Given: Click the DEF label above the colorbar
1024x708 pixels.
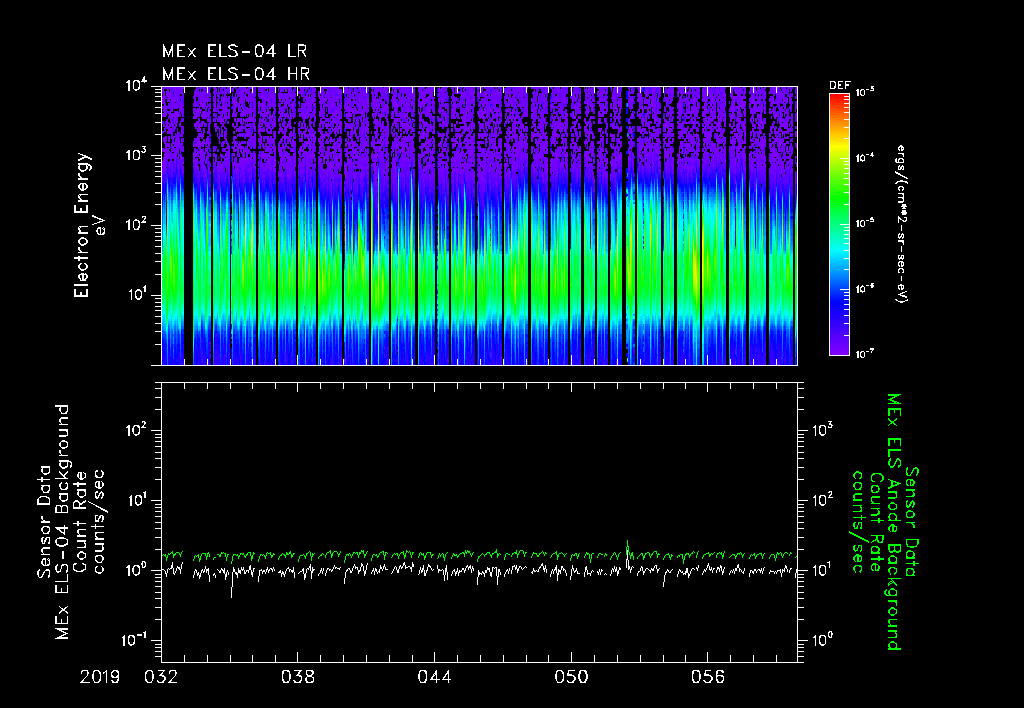Looking at the screenshot, I should pyautogui.click(x=839, y=87).
